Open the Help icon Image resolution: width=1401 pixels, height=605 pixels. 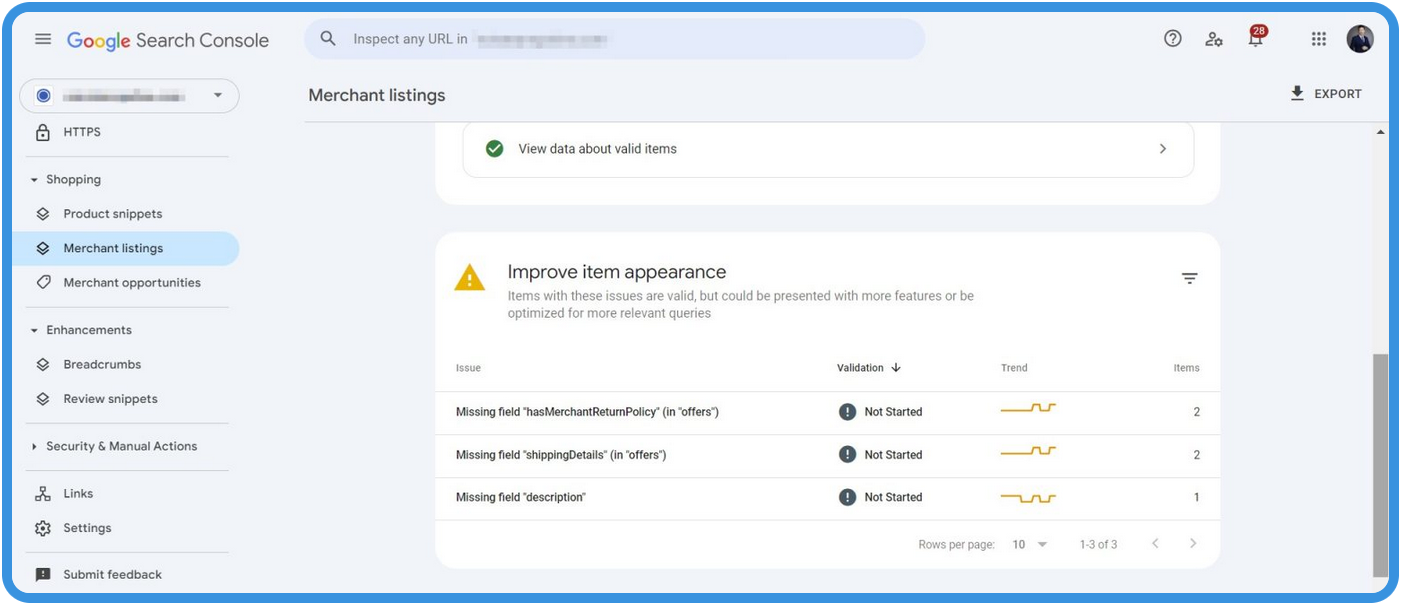(x=1171, y=38)
